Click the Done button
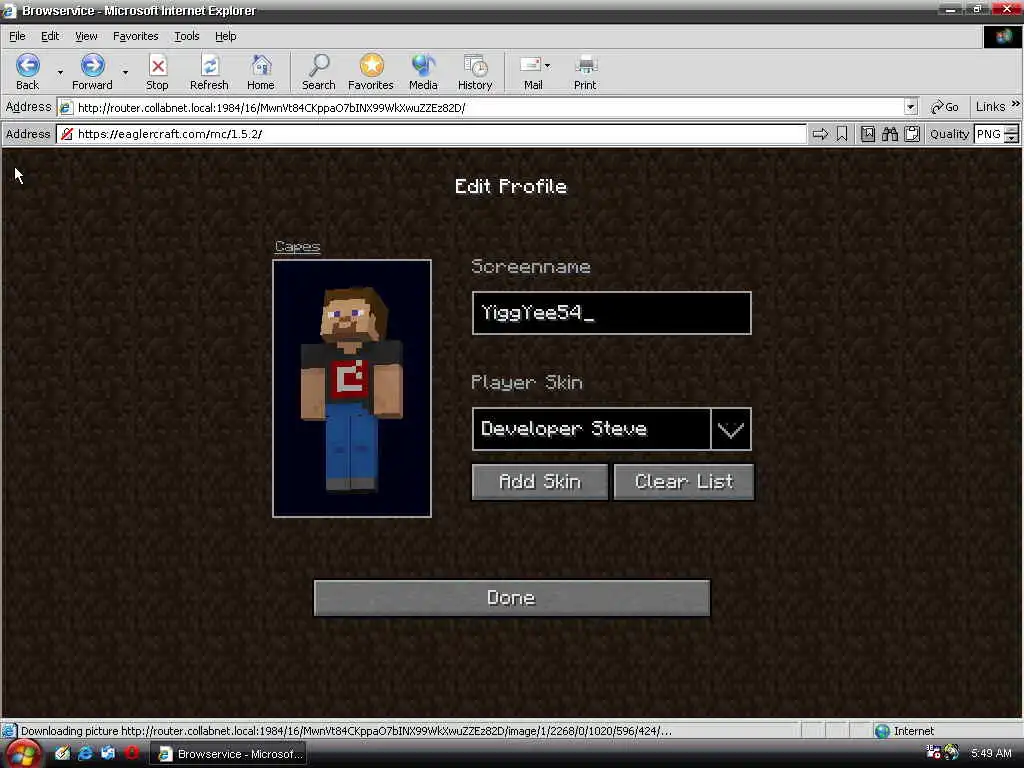Screen dimensions: 1024x768 [512, 598]
